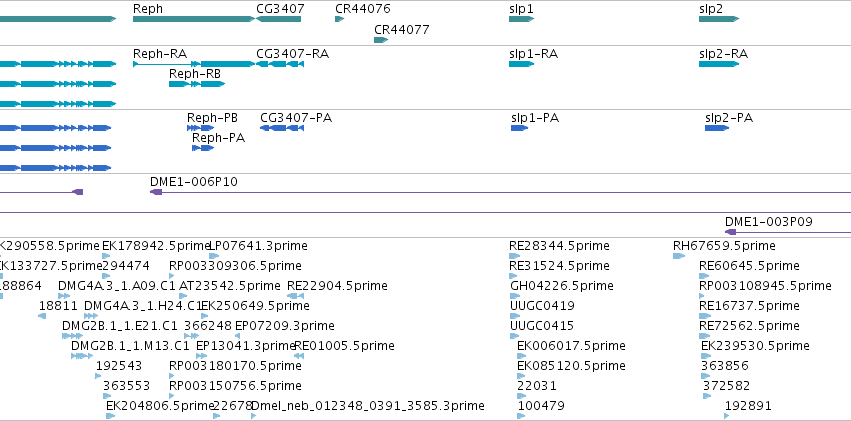Click the slp2-PA protein feature
This screenshot has height=421, width=851.
717,128
